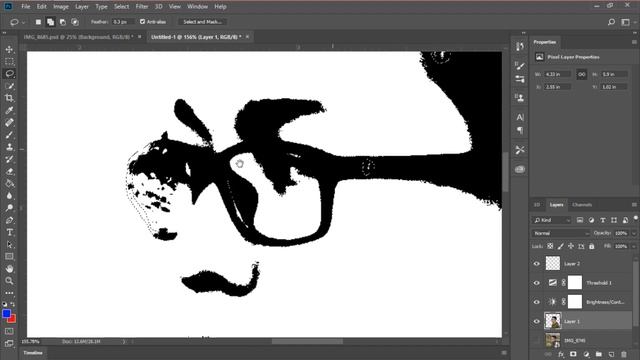Screen dimensions: 640x360
Task: Open the Image menu
Action: tap(61, 7)
